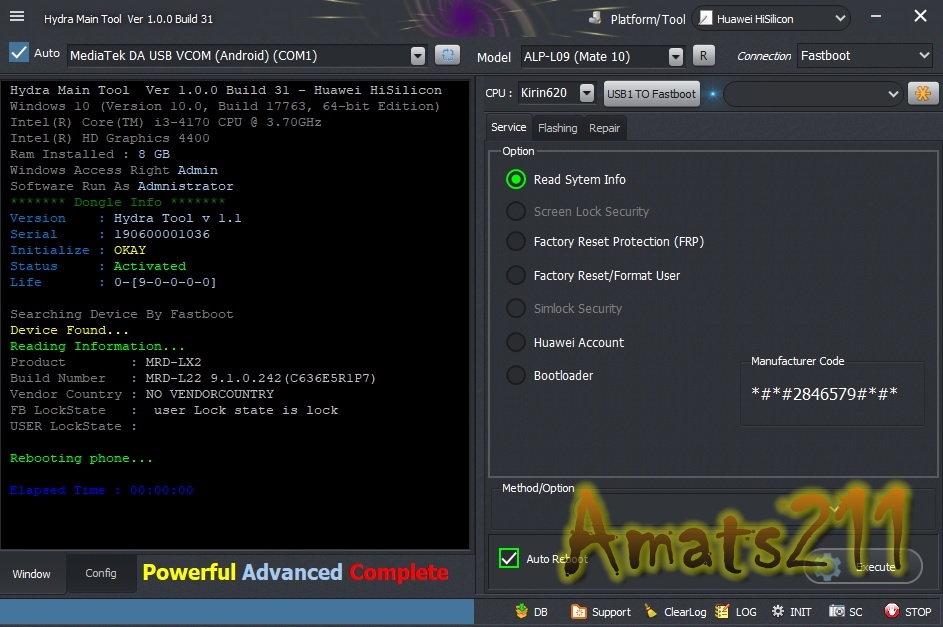Minimize the Hydra Main Tool window
Image resolution: width=943 pixels, height=627 pixels.
(876, 16)
